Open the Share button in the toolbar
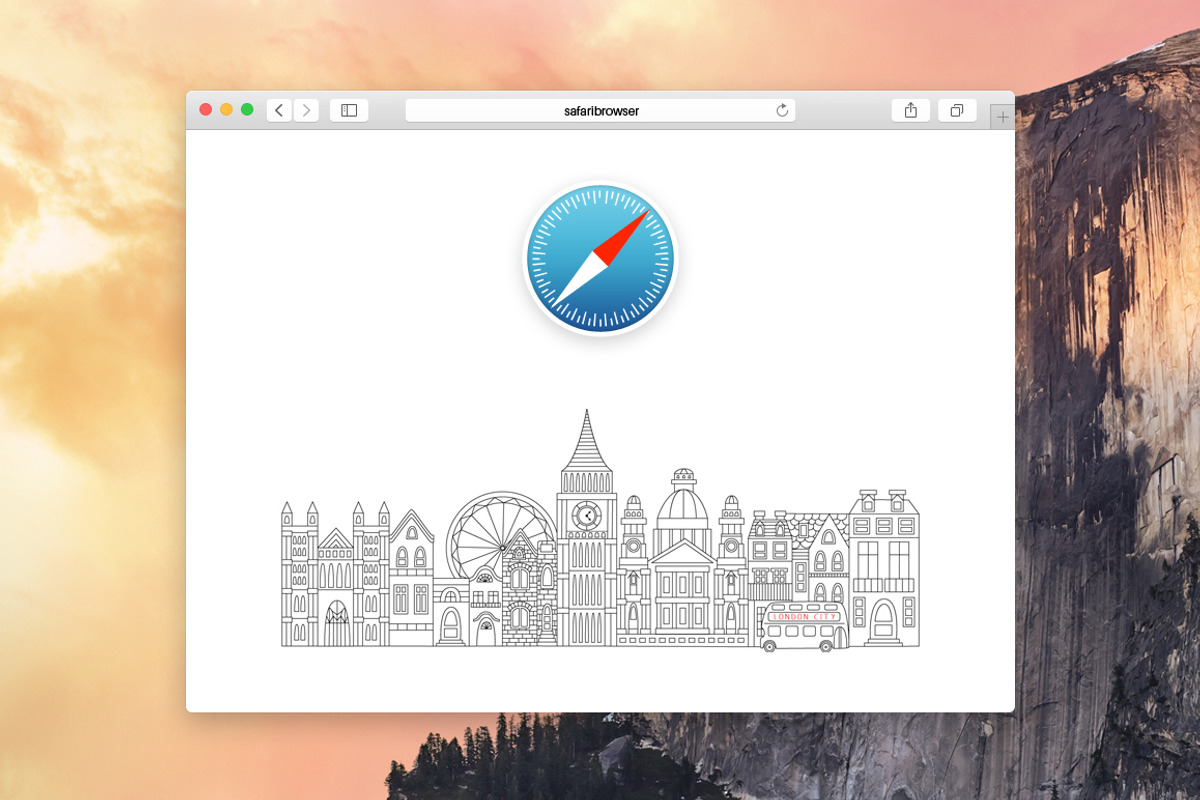The width and height of the screenshot is (1200, 800). 910,110
